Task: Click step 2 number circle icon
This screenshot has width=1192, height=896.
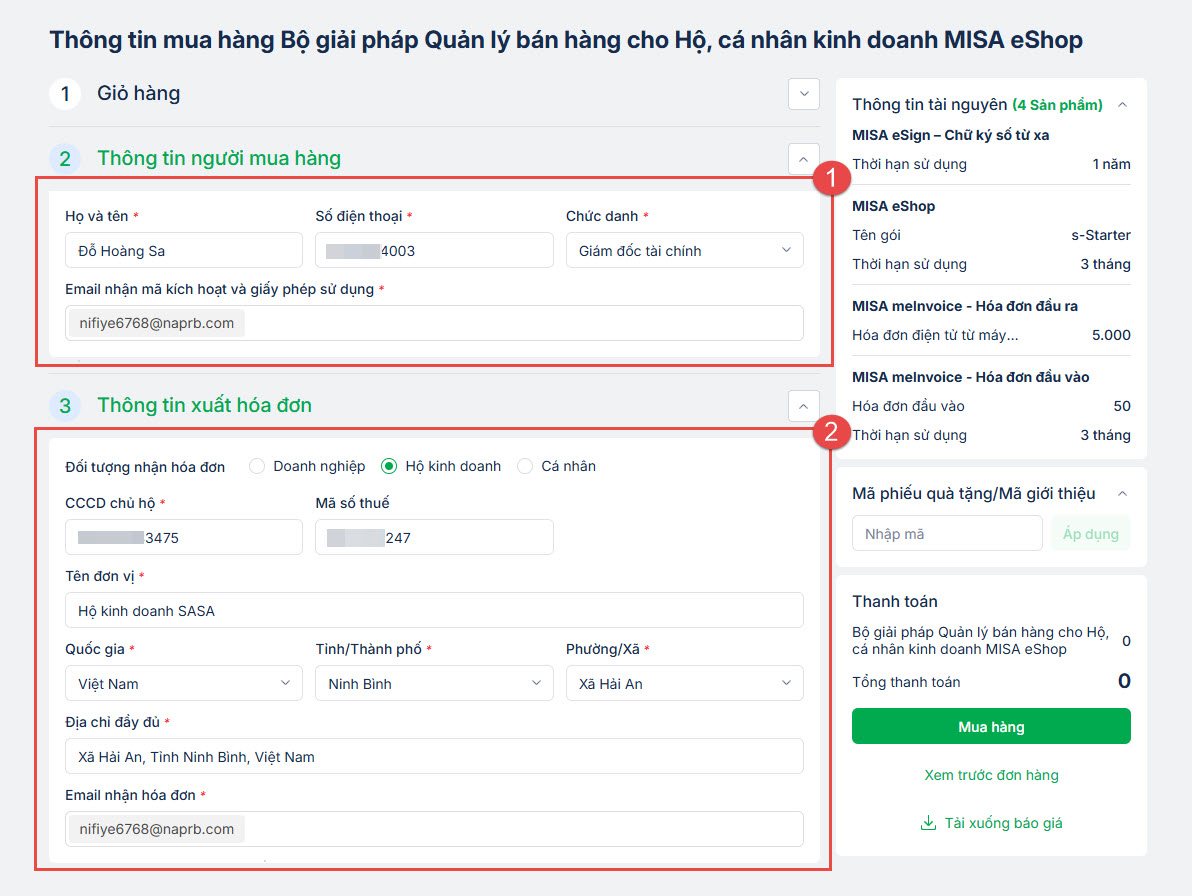Action: pos(65,158)
